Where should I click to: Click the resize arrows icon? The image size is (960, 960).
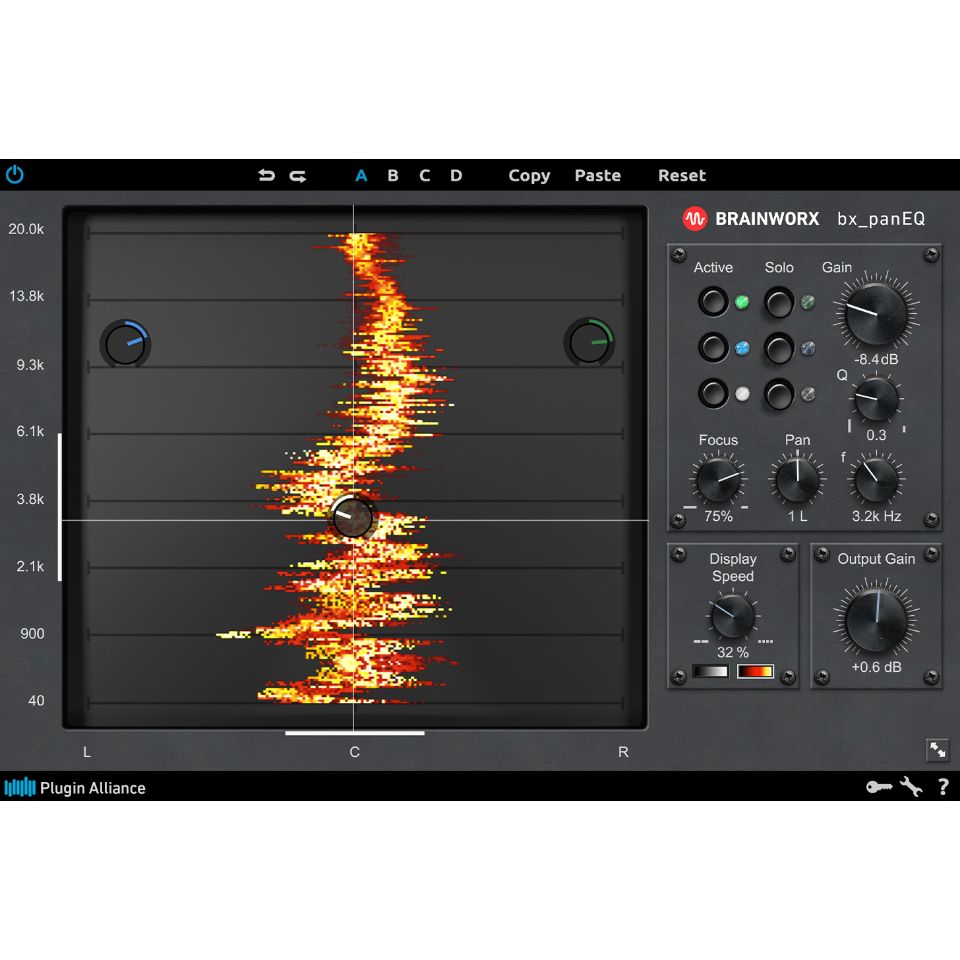[x=937, y=749]
